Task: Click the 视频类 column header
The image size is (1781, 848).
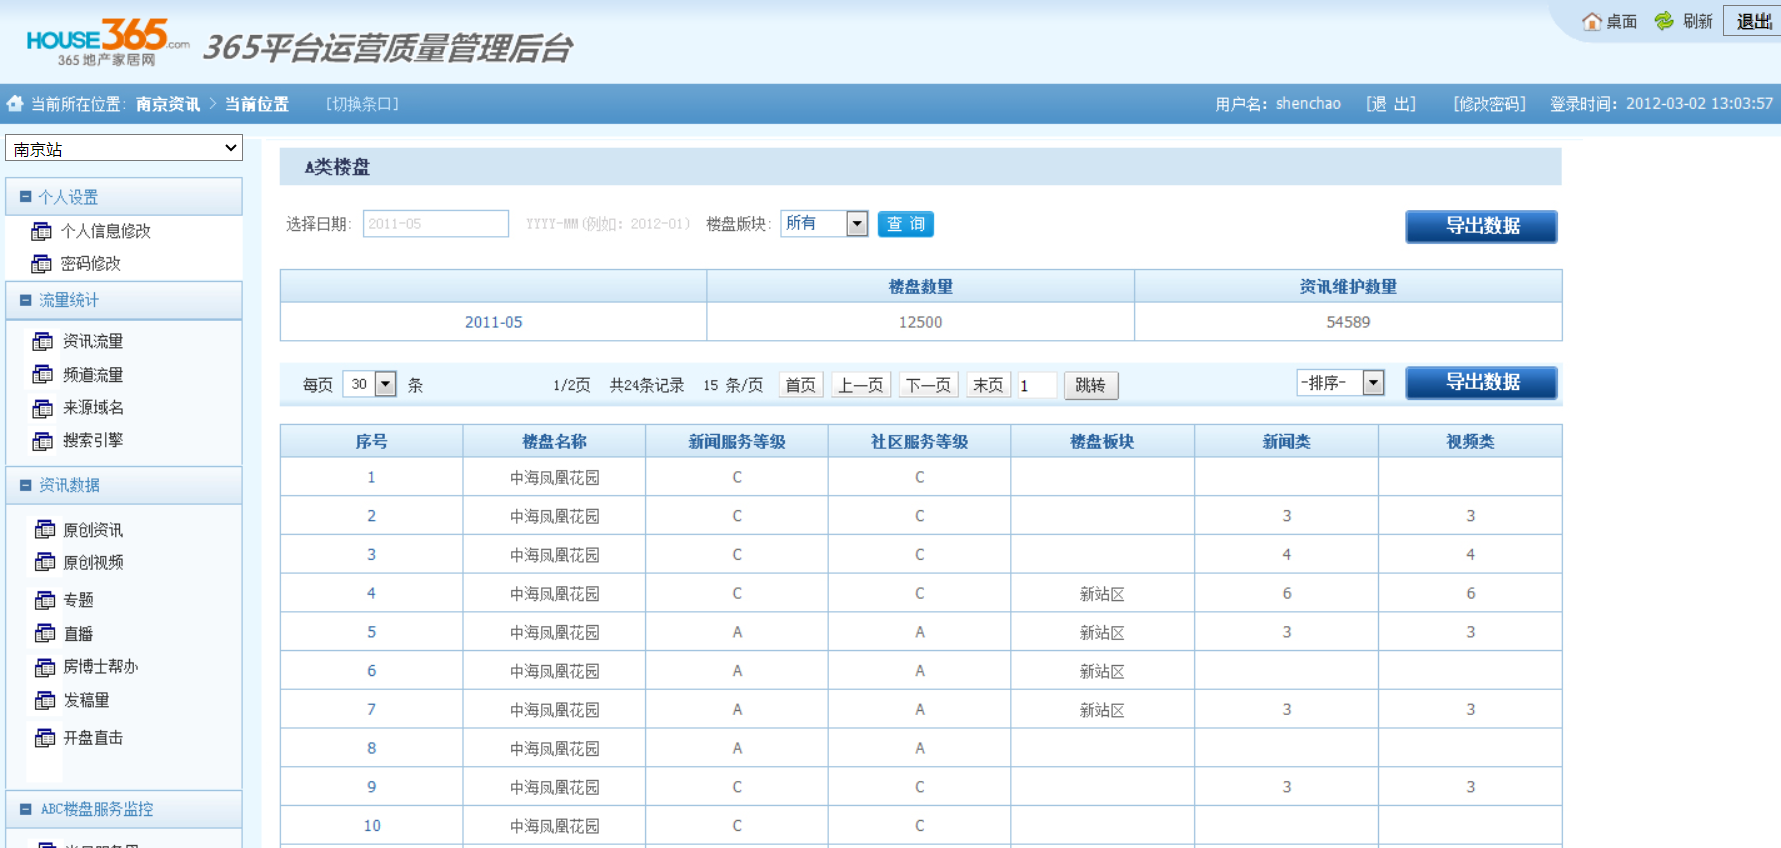Action: pos(1470,441)
